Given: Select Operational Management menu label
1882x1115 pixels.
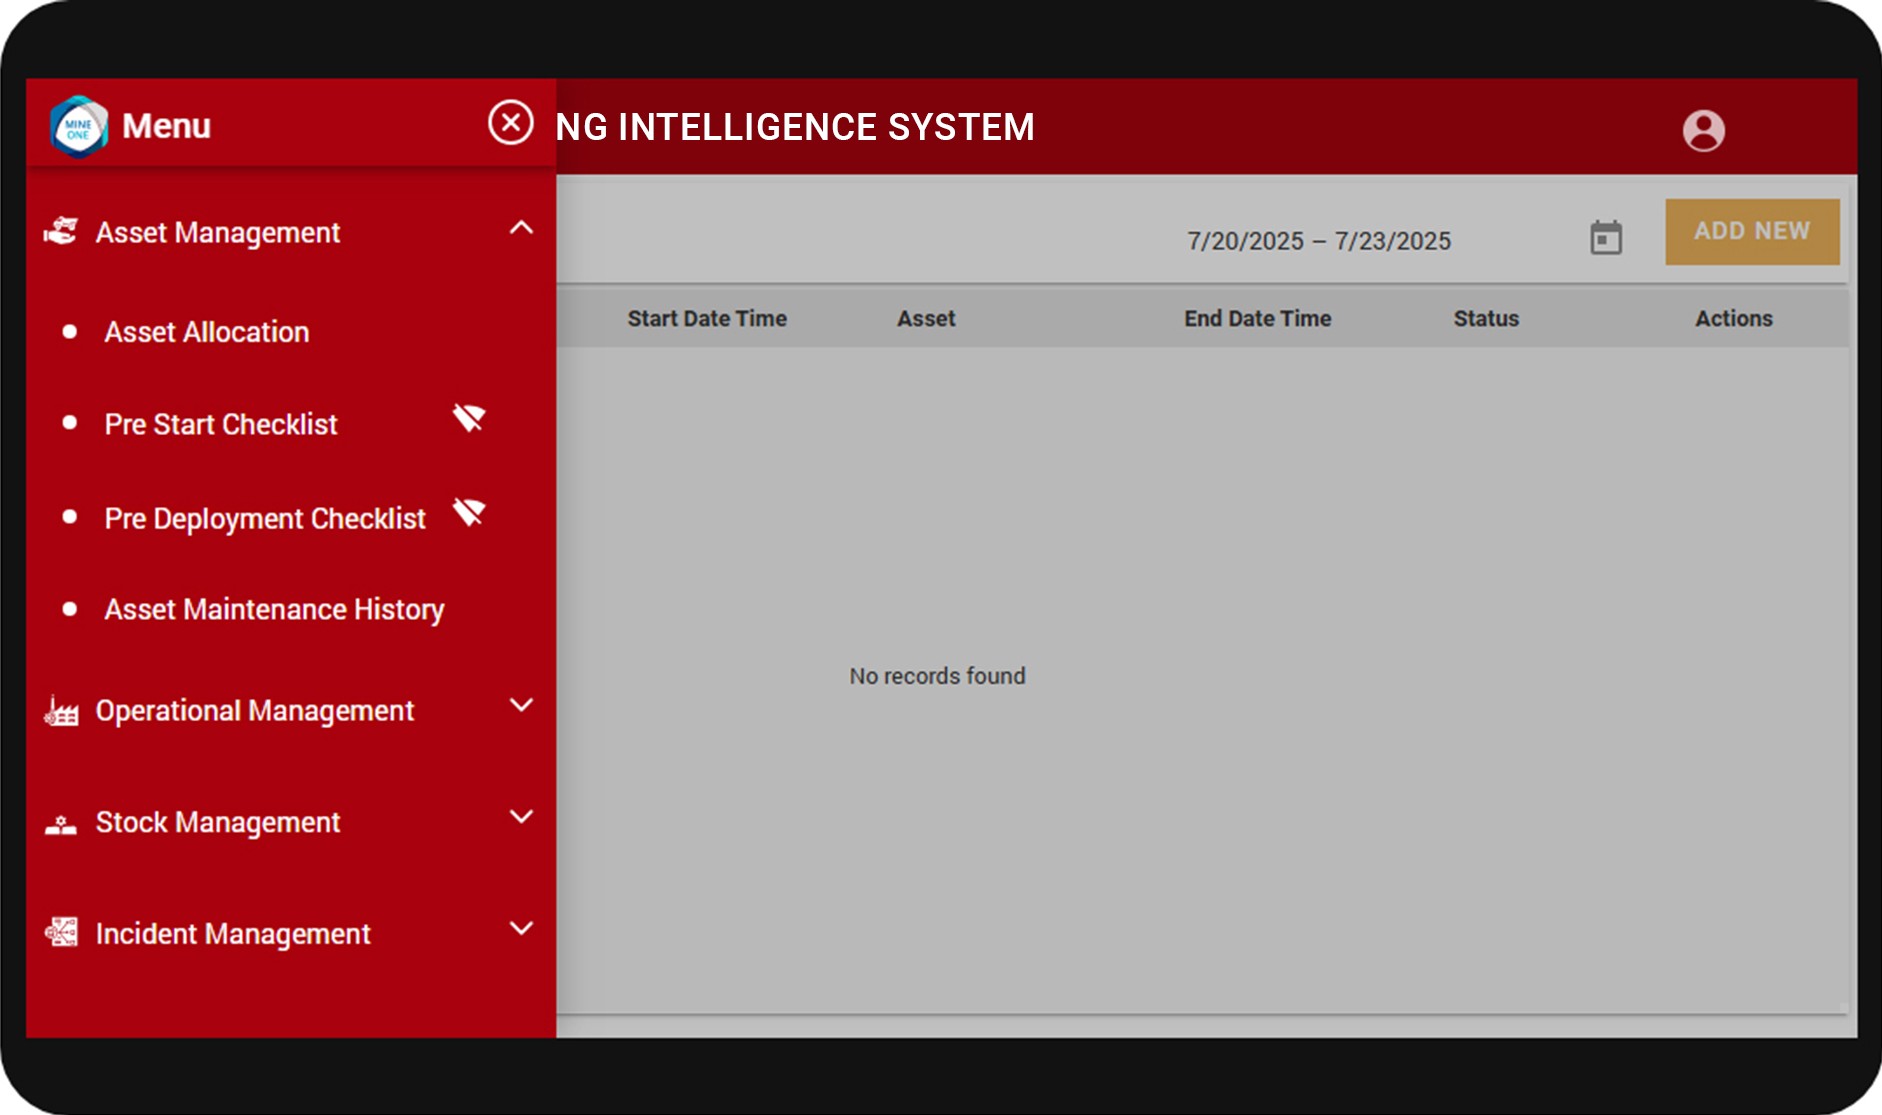Looking at the screenshot, I should coord(255,711).
